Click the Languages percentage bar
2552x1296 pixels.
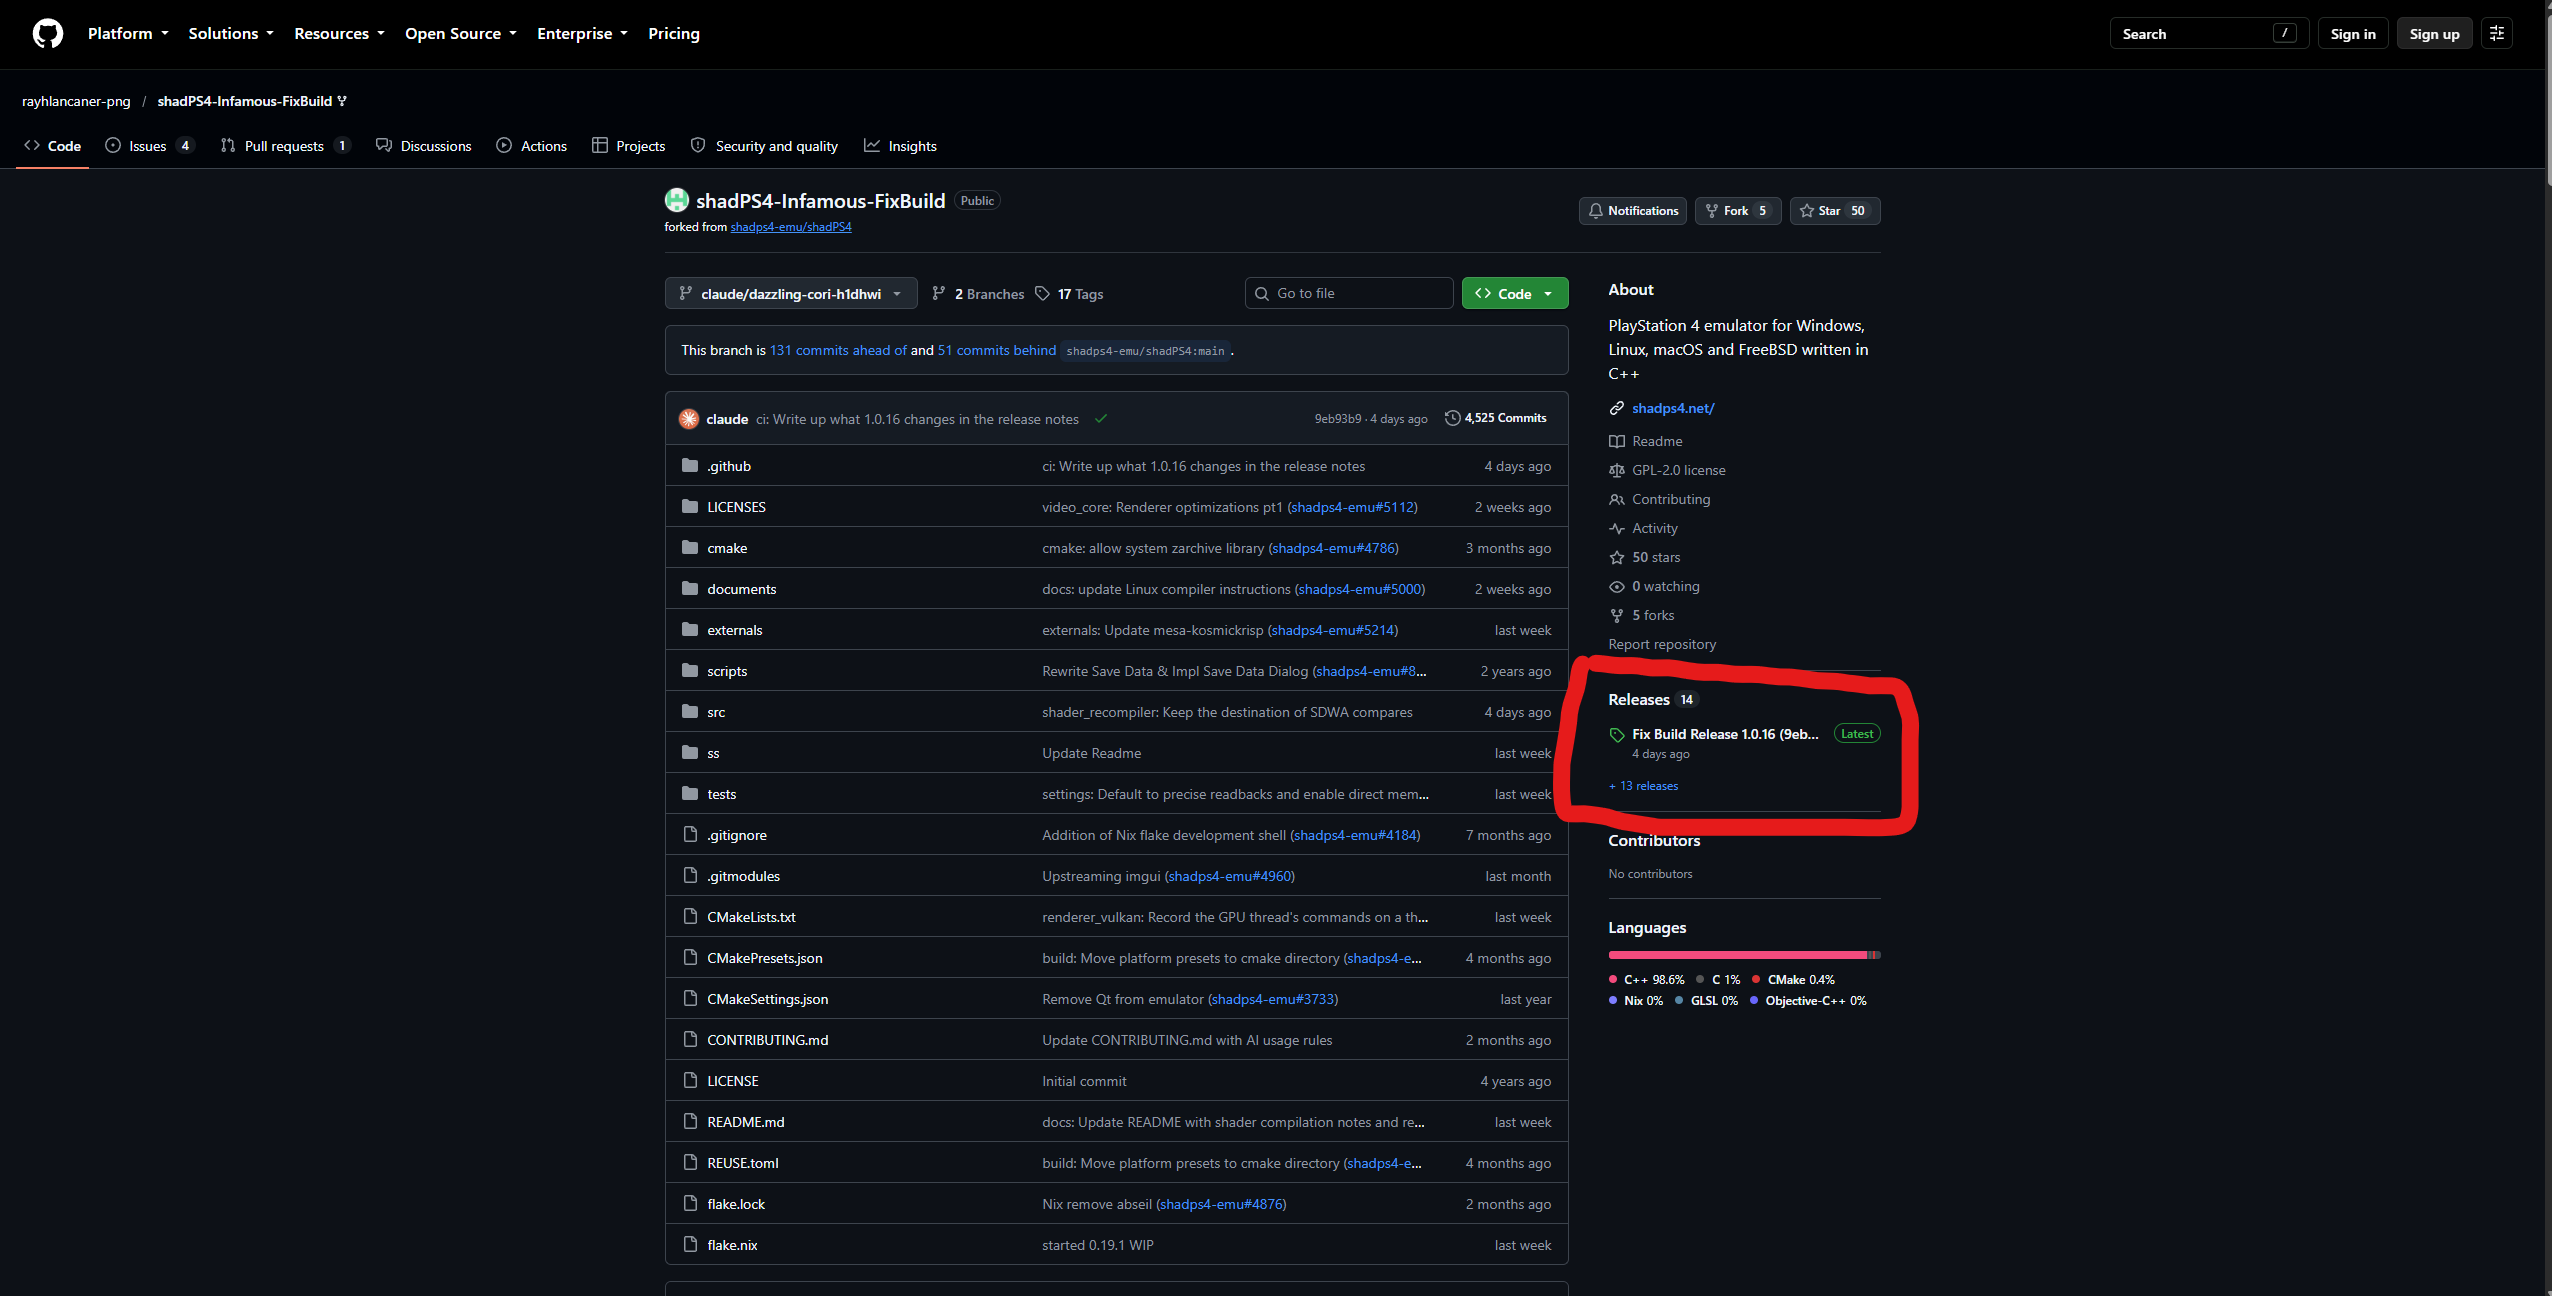click(x=1744, y=955)
